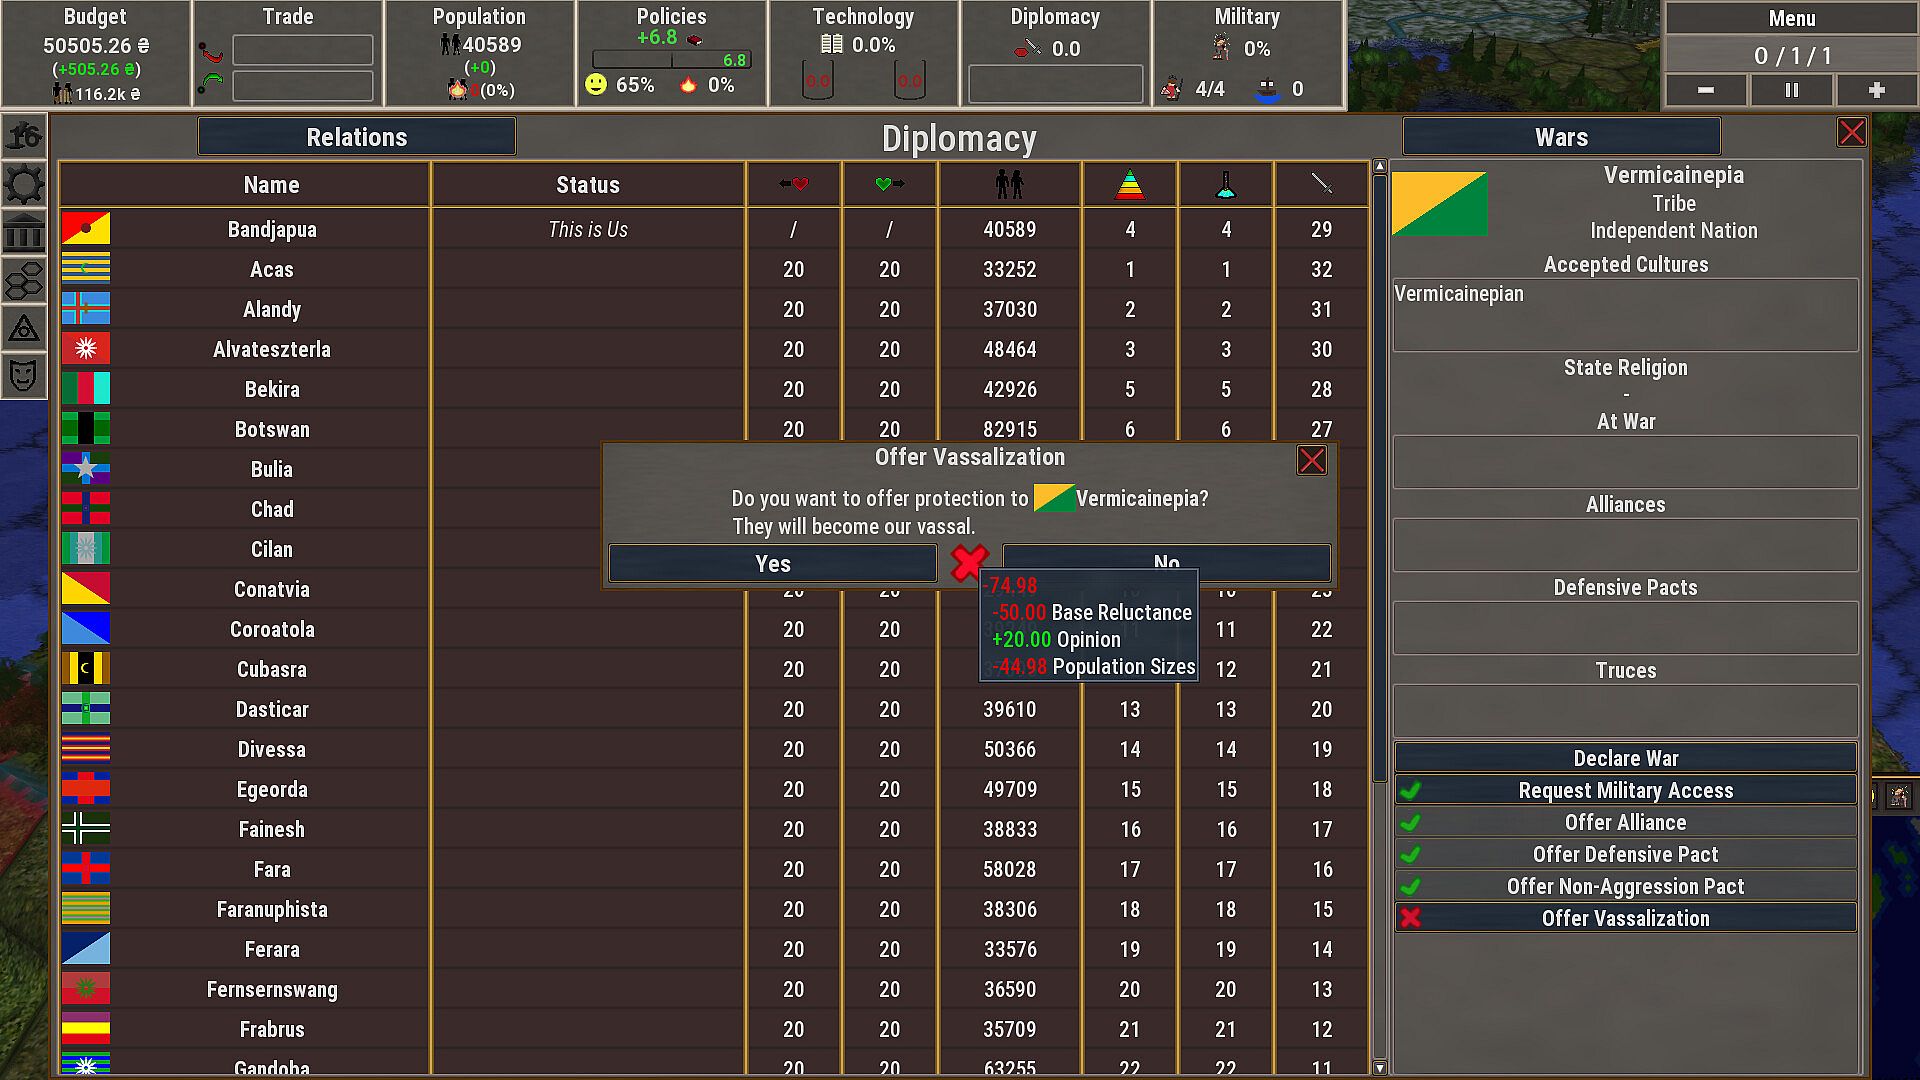
Task: Sort by population column icon
Action: (1009, 184)
